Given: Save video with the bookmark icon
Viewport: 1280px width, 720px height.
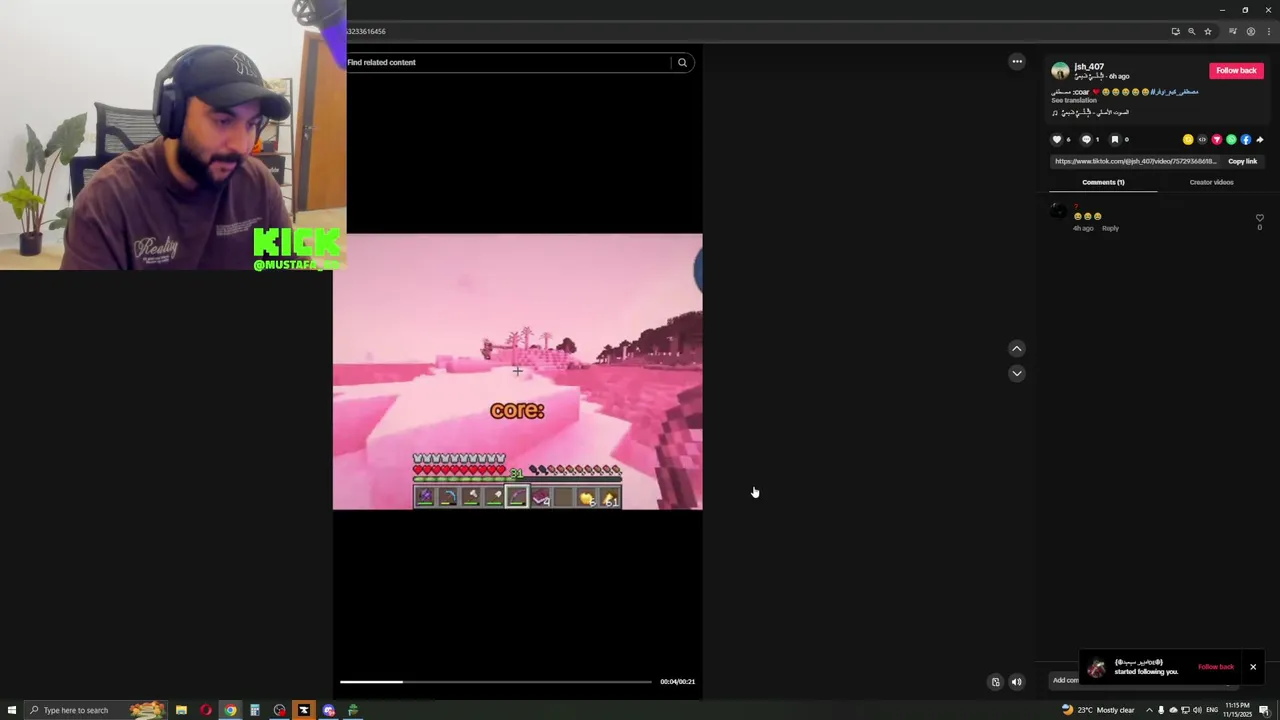Looking at the screenshot, I should coord(1115,140).
